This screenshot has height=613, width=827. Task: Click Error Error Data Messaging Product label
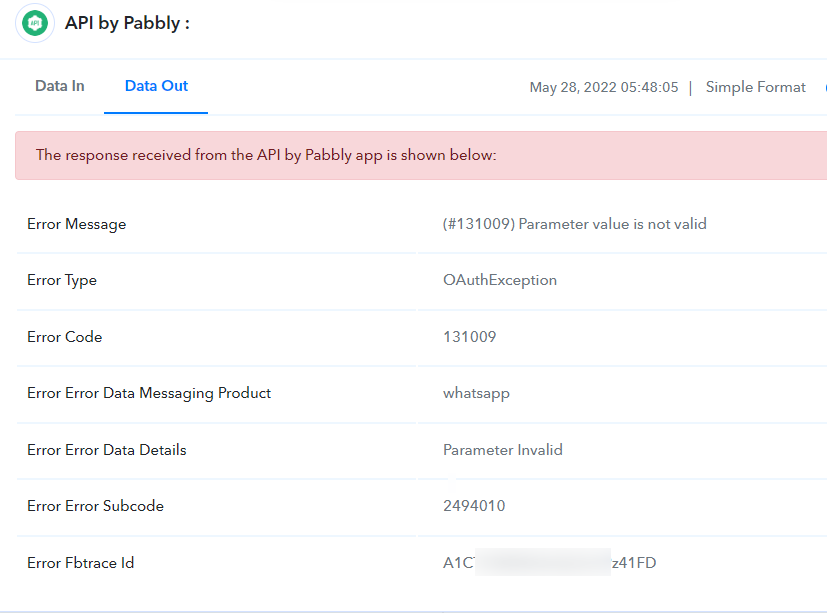point(149,394)
